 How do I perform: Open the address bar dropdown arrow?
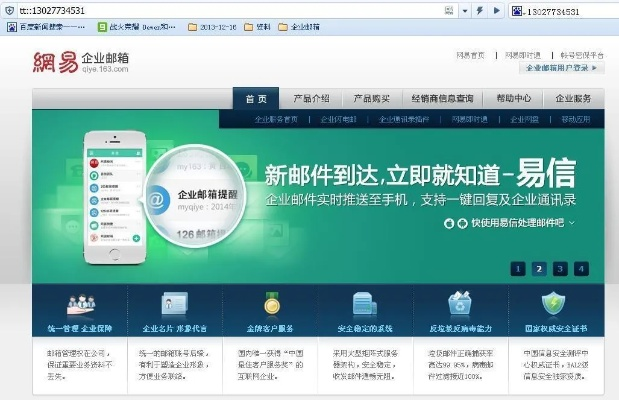click(x=467, y=11)
